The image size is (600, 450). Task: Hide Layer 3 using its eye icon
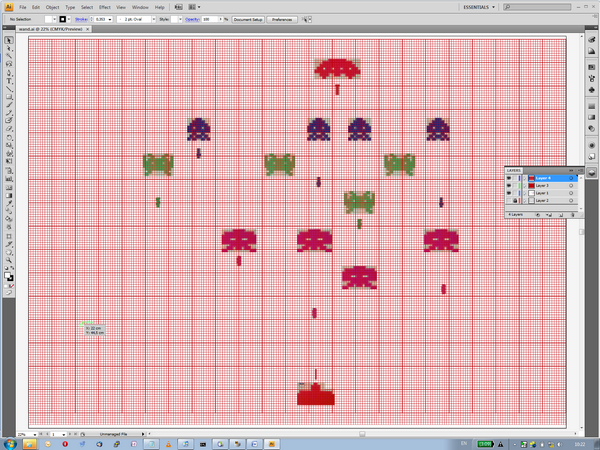[x=509, y=186]
